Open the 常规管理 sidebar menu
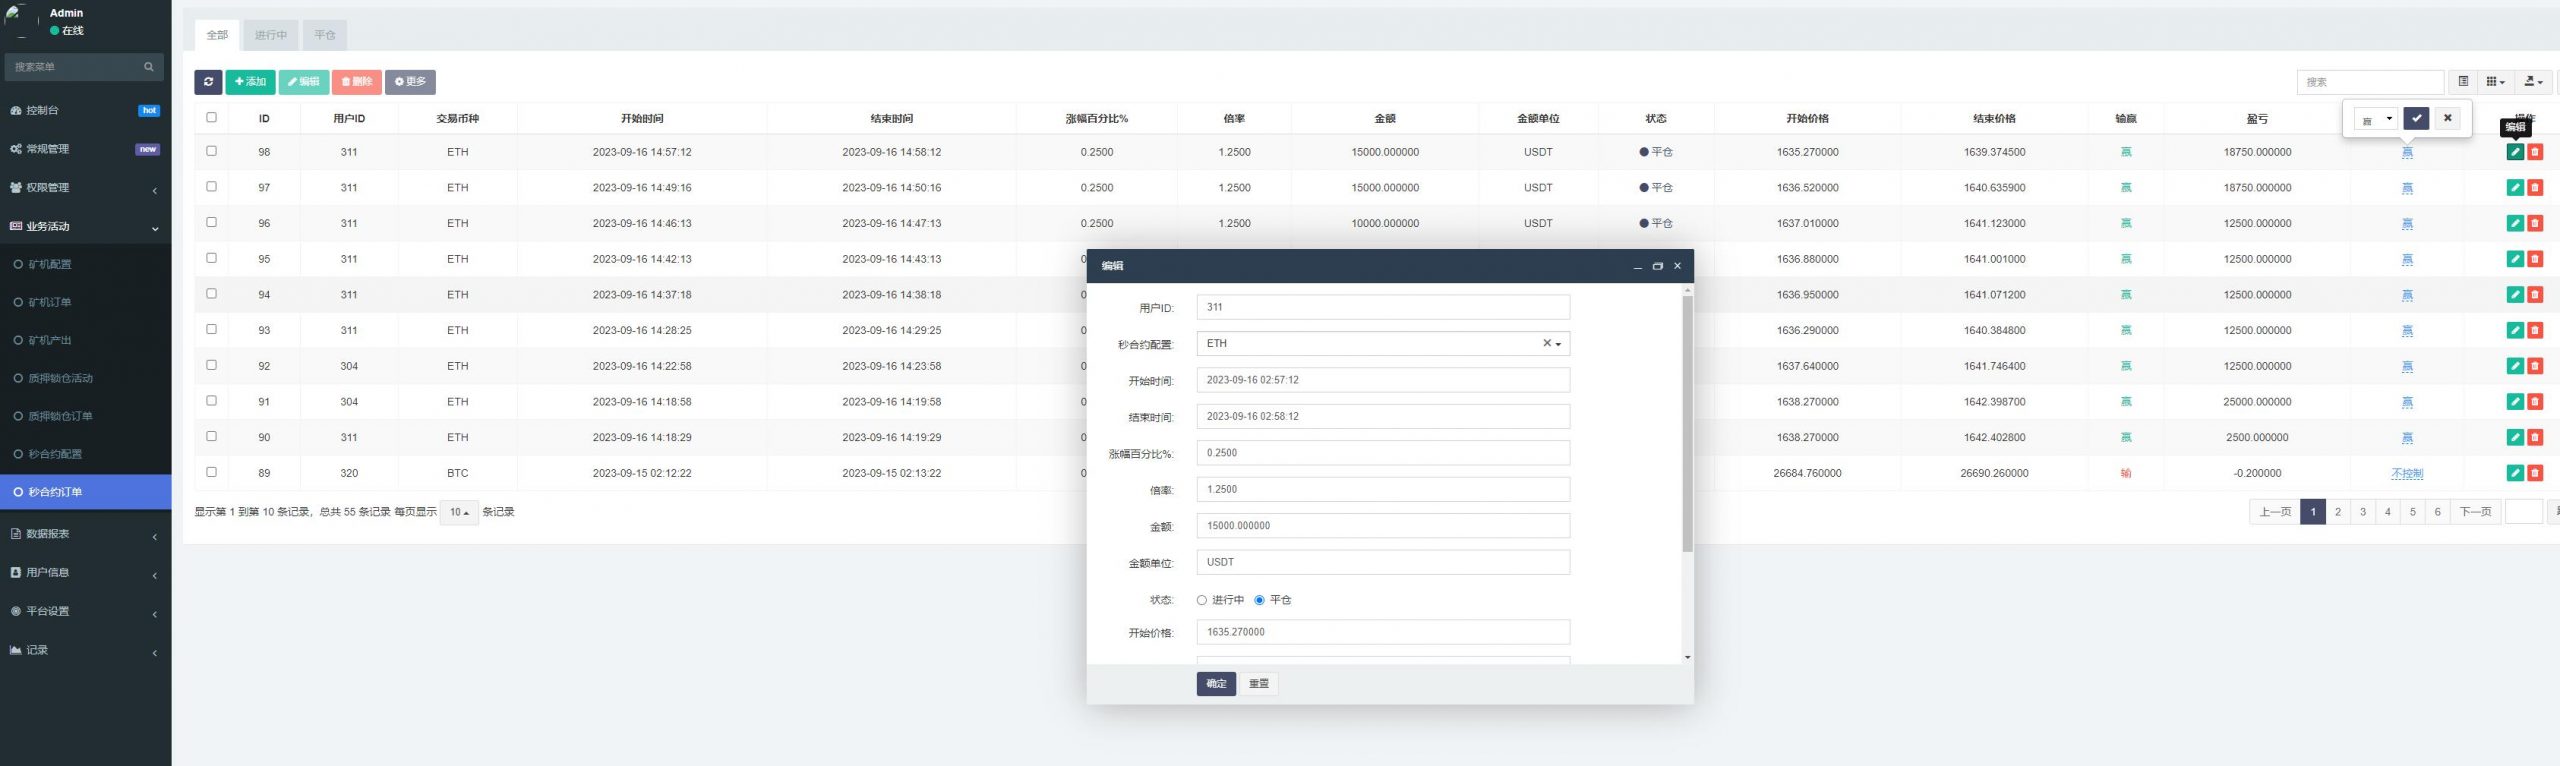 pyautogui.click(x=85, y=149)
